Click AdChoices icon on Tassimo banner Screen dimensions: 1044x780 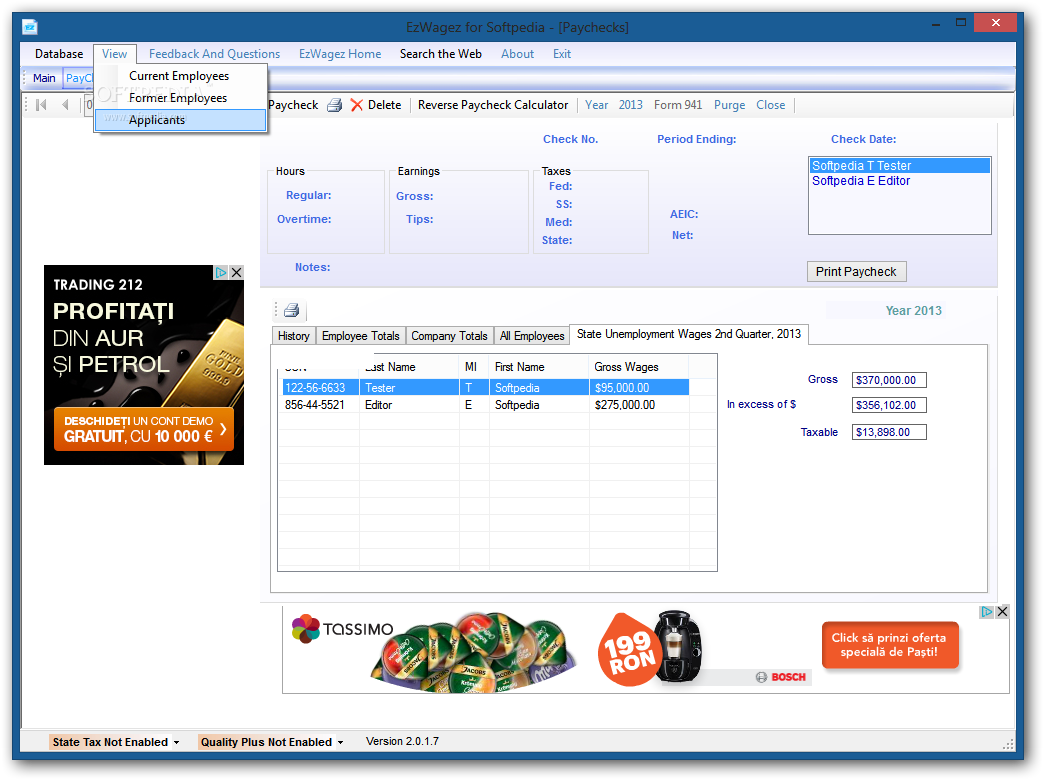(x=987, y=611)
